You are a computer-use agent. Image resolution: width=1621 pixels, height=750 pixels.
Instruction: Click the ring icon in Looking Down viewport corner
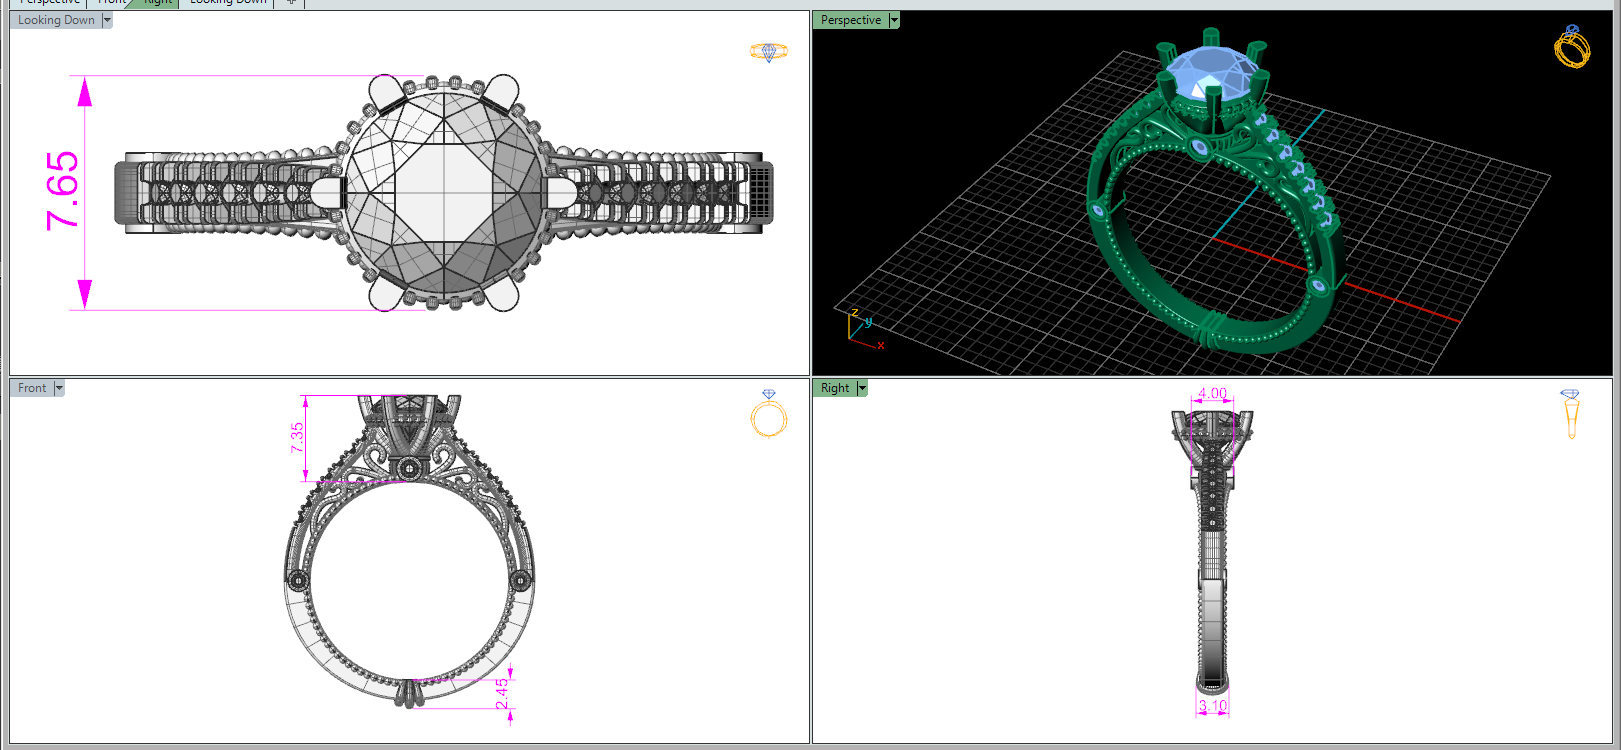[x=769, y=52]
